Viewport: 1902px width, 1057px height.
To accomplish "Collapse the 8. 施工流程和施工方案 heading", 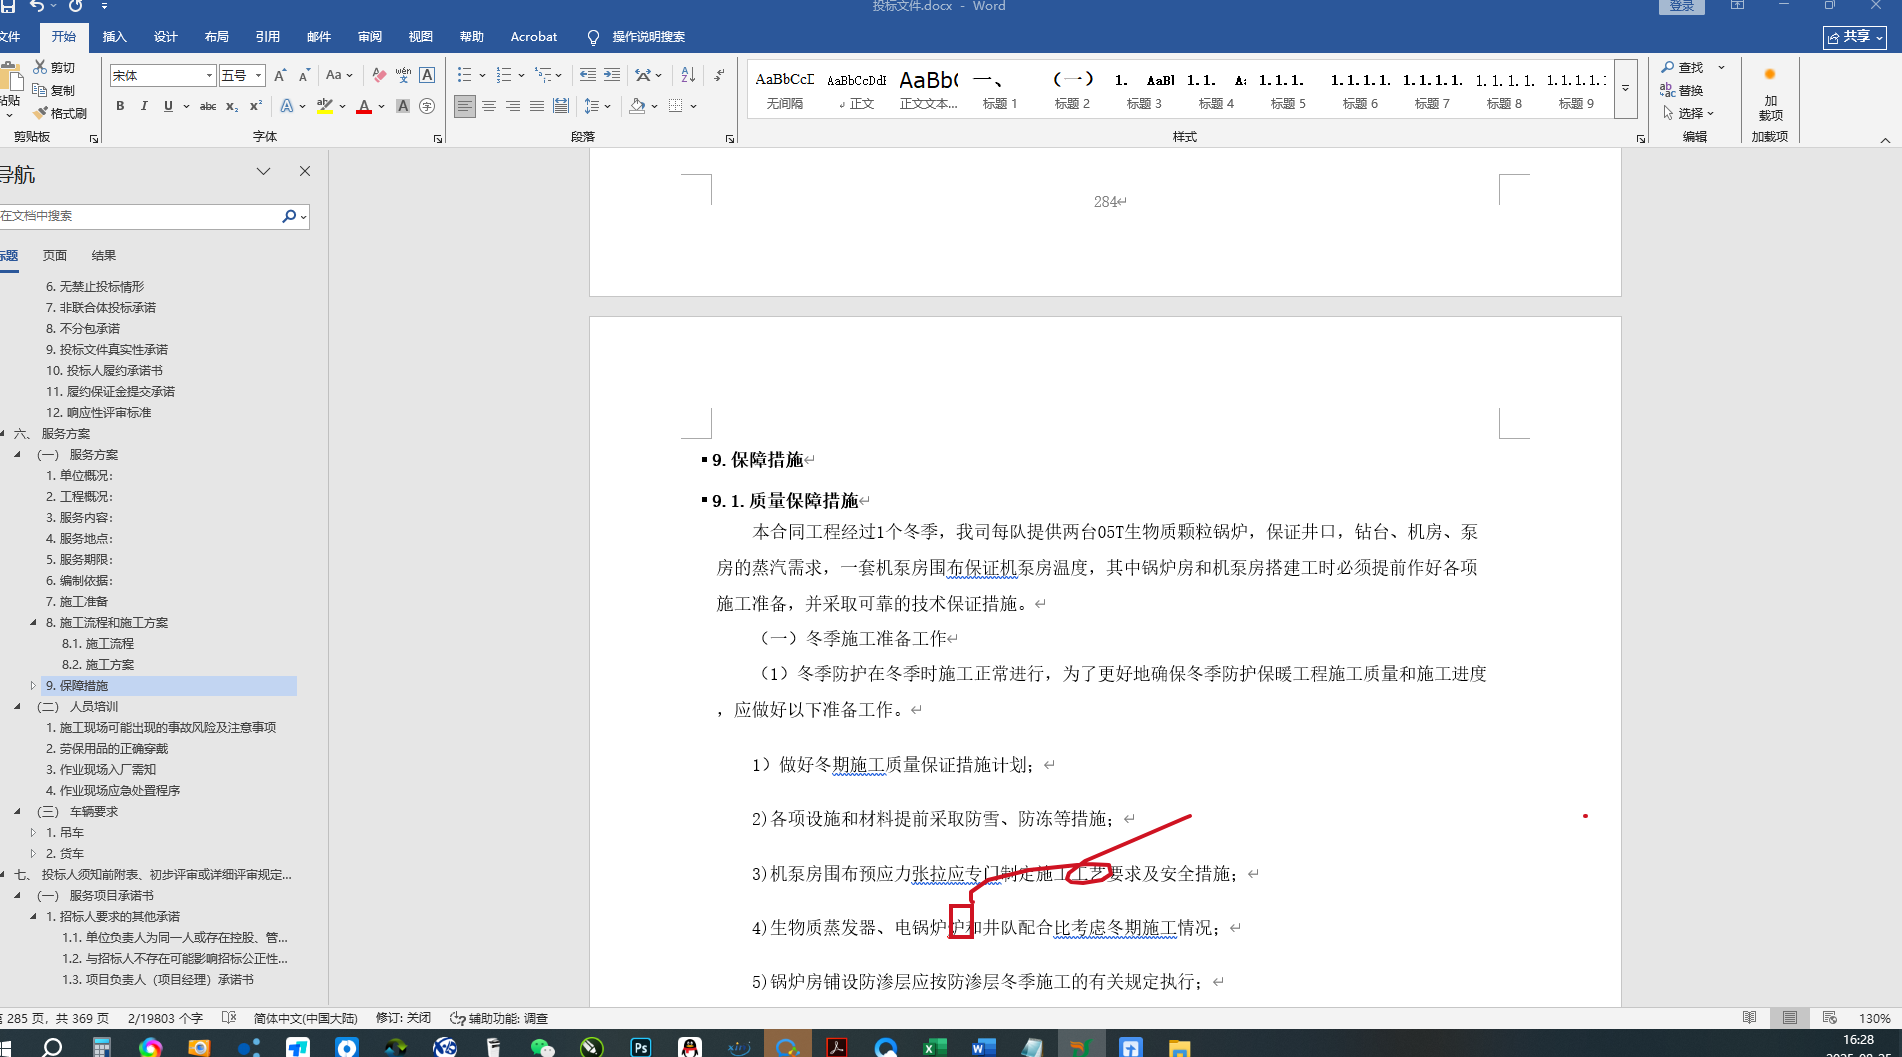I will coord(33,623).
